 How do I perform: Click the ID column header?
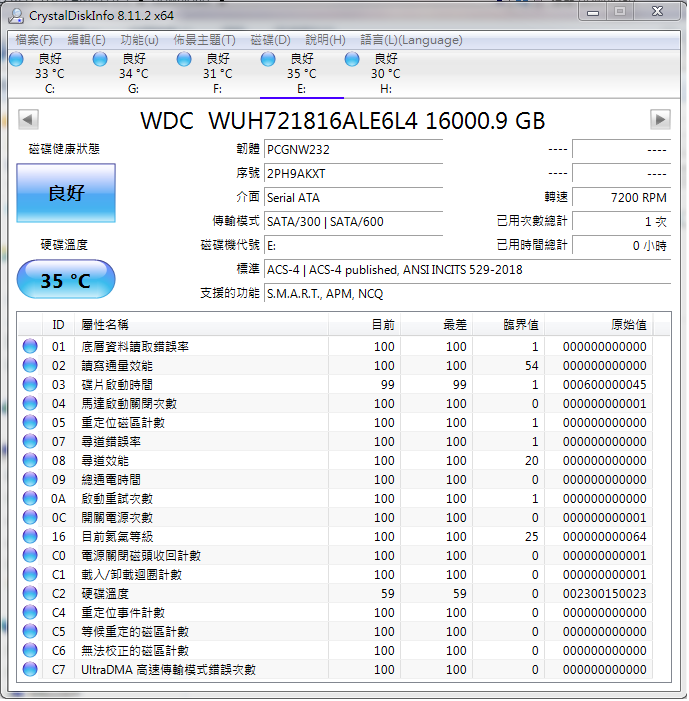pos(58,325)
